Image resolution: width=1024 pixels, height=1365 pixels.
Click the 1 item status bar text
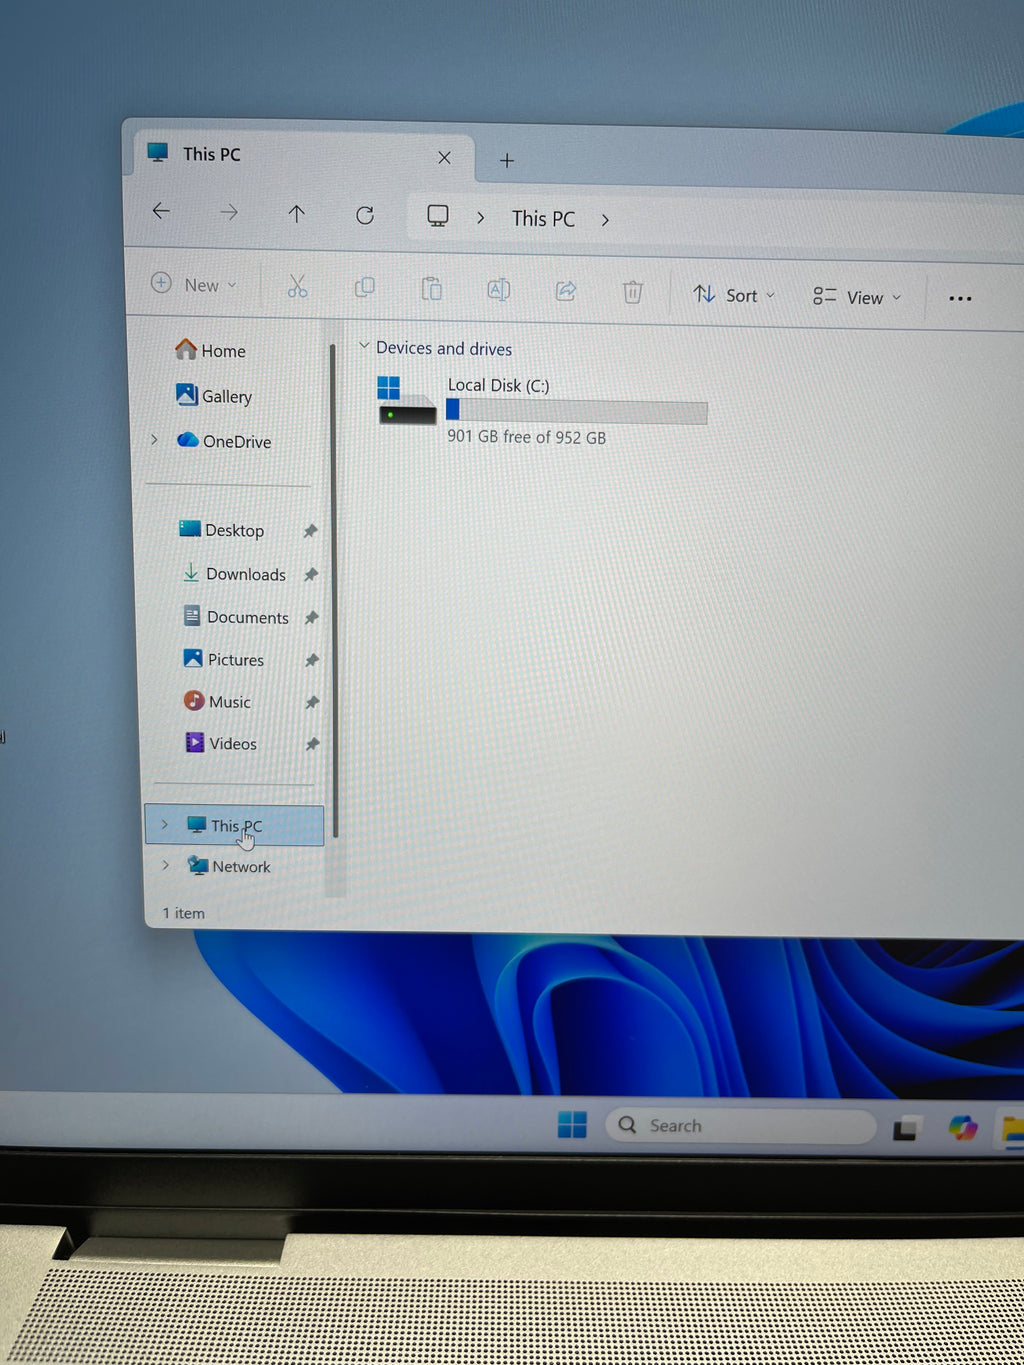(x=184, y=913)
